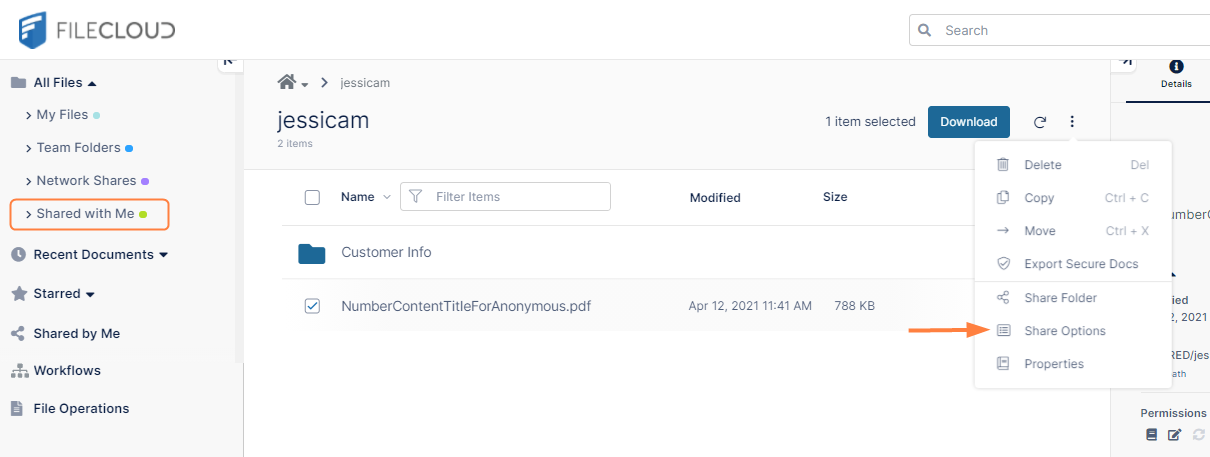This screenshot has width=1210, height=457.
Task: Collapse the left sidebar with arrow icon
Action: point(229,61)
